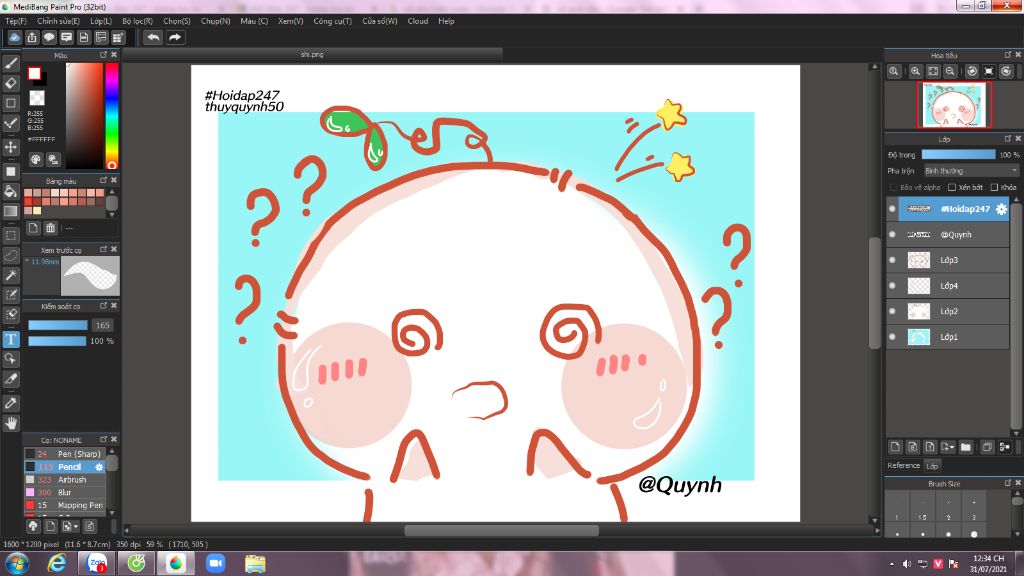
Task: Enable Bảo vệ alpha checkbox
Action: click(x=893, y=187)
